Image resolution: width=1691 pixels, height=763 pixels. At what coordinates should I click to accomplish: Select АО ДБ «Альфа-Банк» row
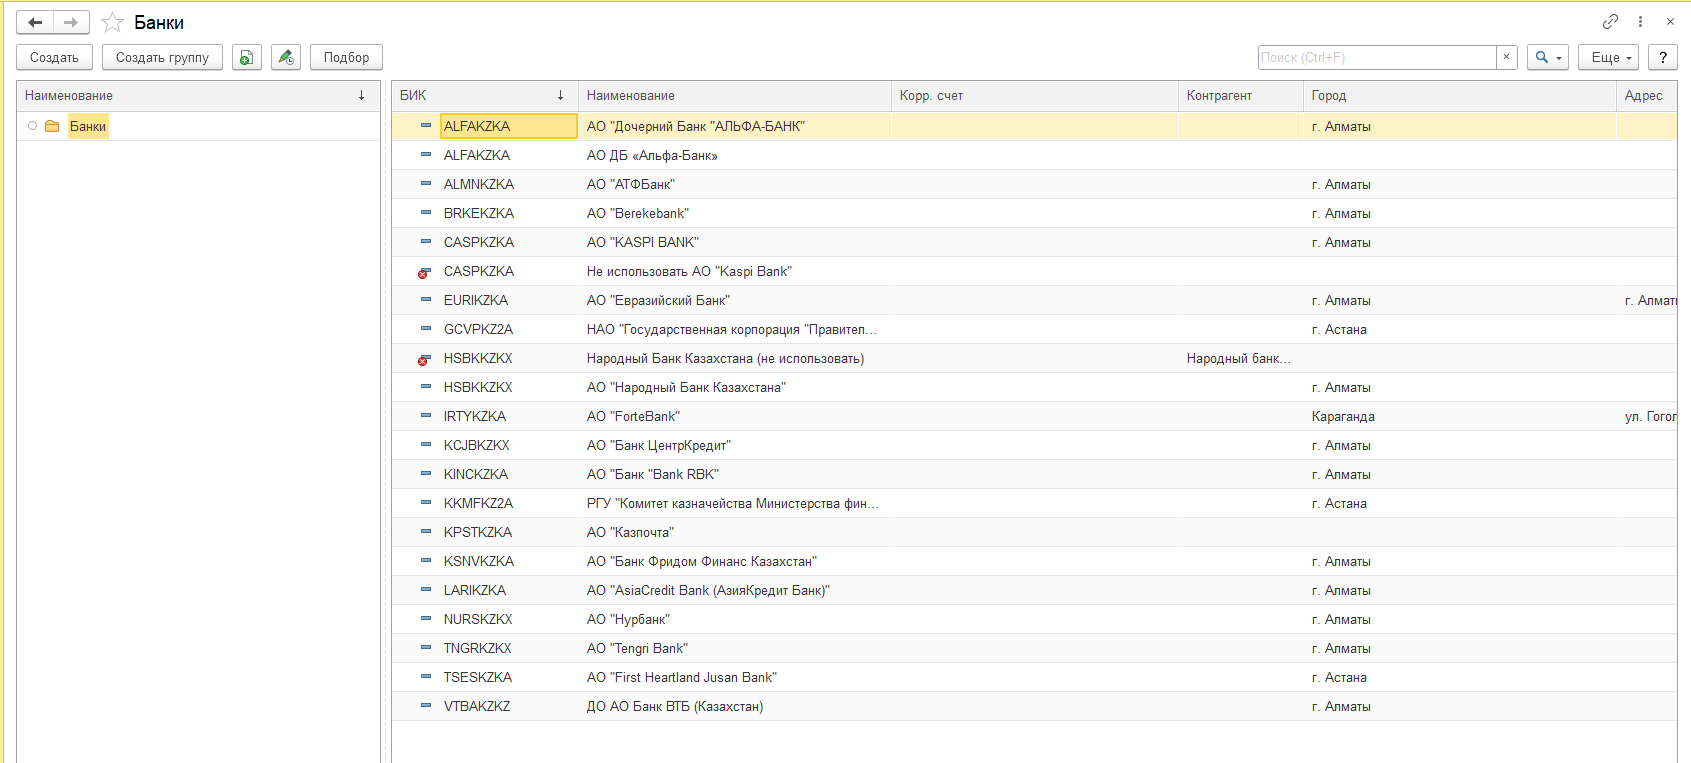[1034, 155]
